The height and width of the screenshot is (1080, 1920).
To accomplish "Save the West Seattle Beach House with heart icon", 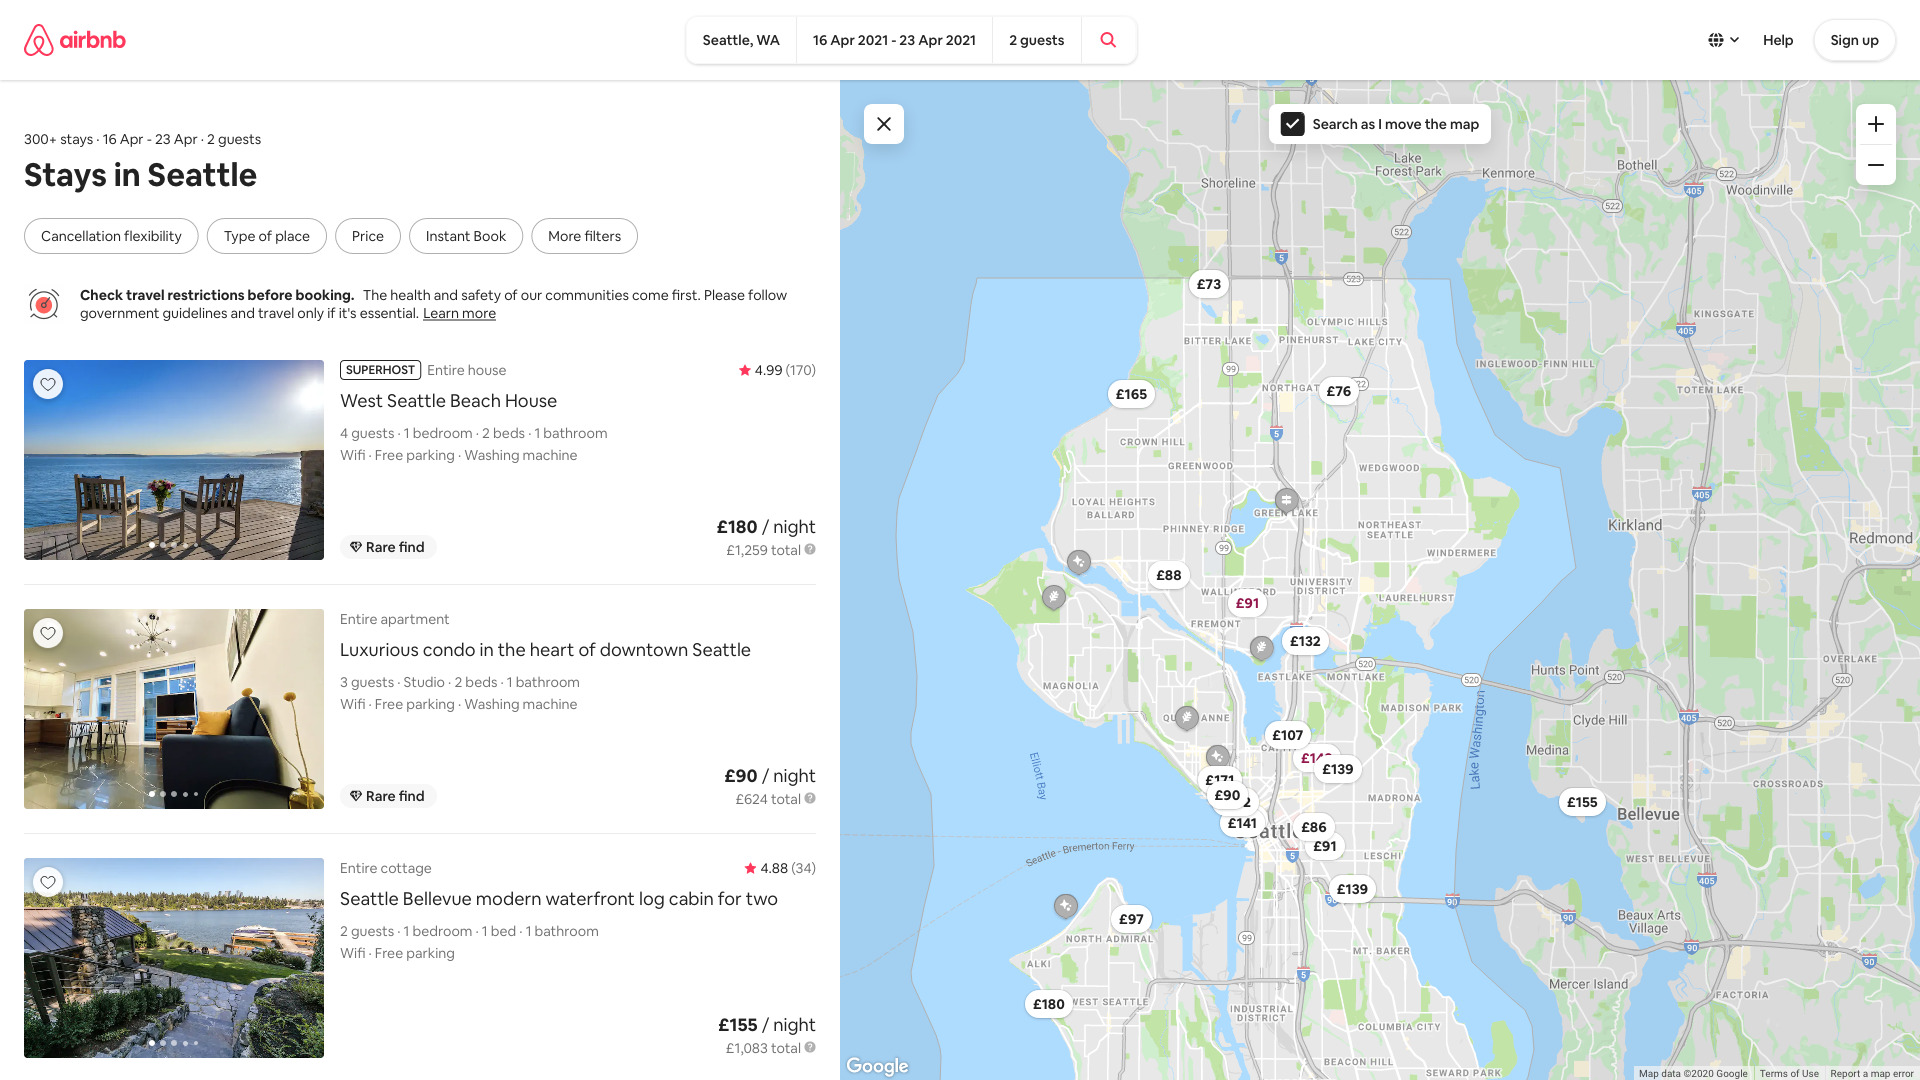I will (x=48, y=384).
